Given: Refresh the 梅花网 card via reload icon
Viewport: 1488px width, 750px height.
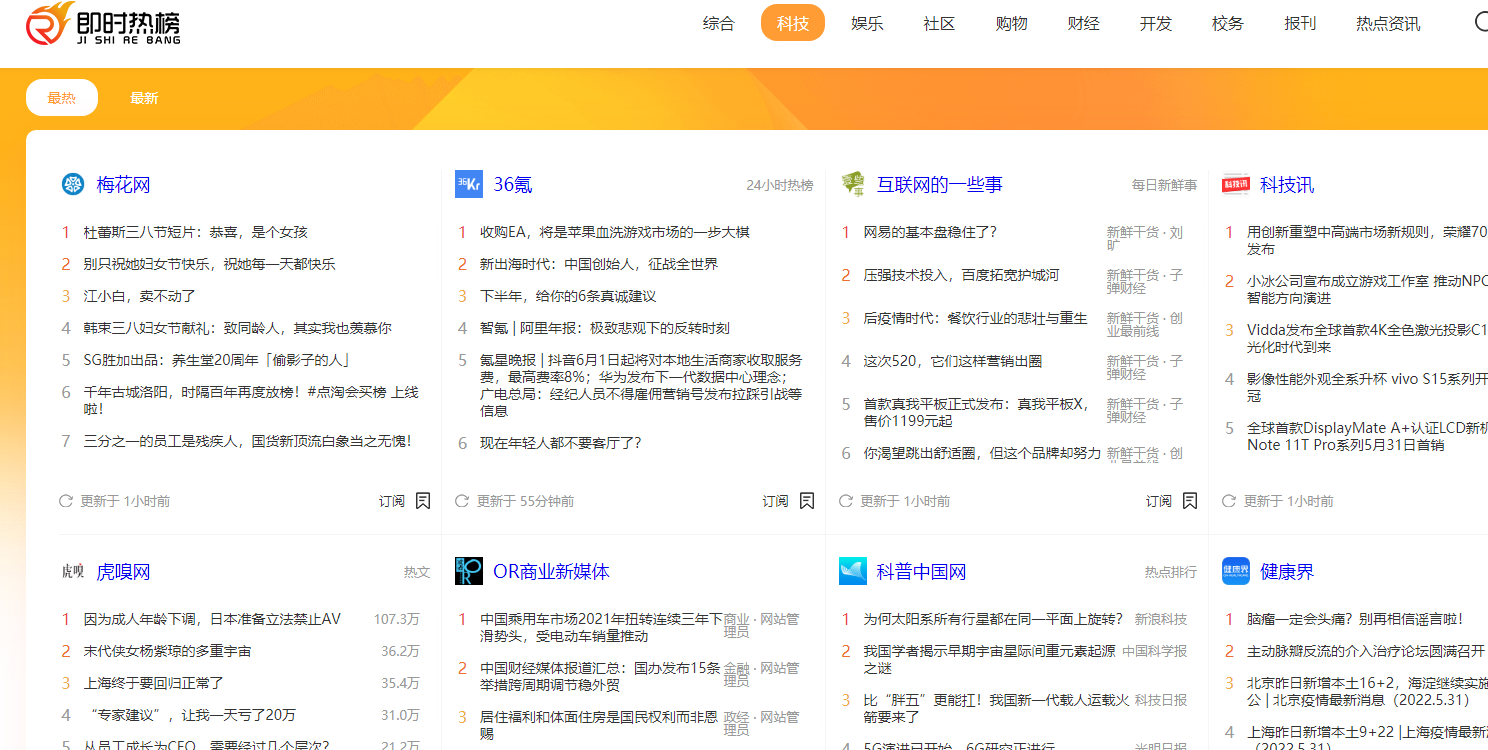Looking at the screenshot, I should pos(66,501).
